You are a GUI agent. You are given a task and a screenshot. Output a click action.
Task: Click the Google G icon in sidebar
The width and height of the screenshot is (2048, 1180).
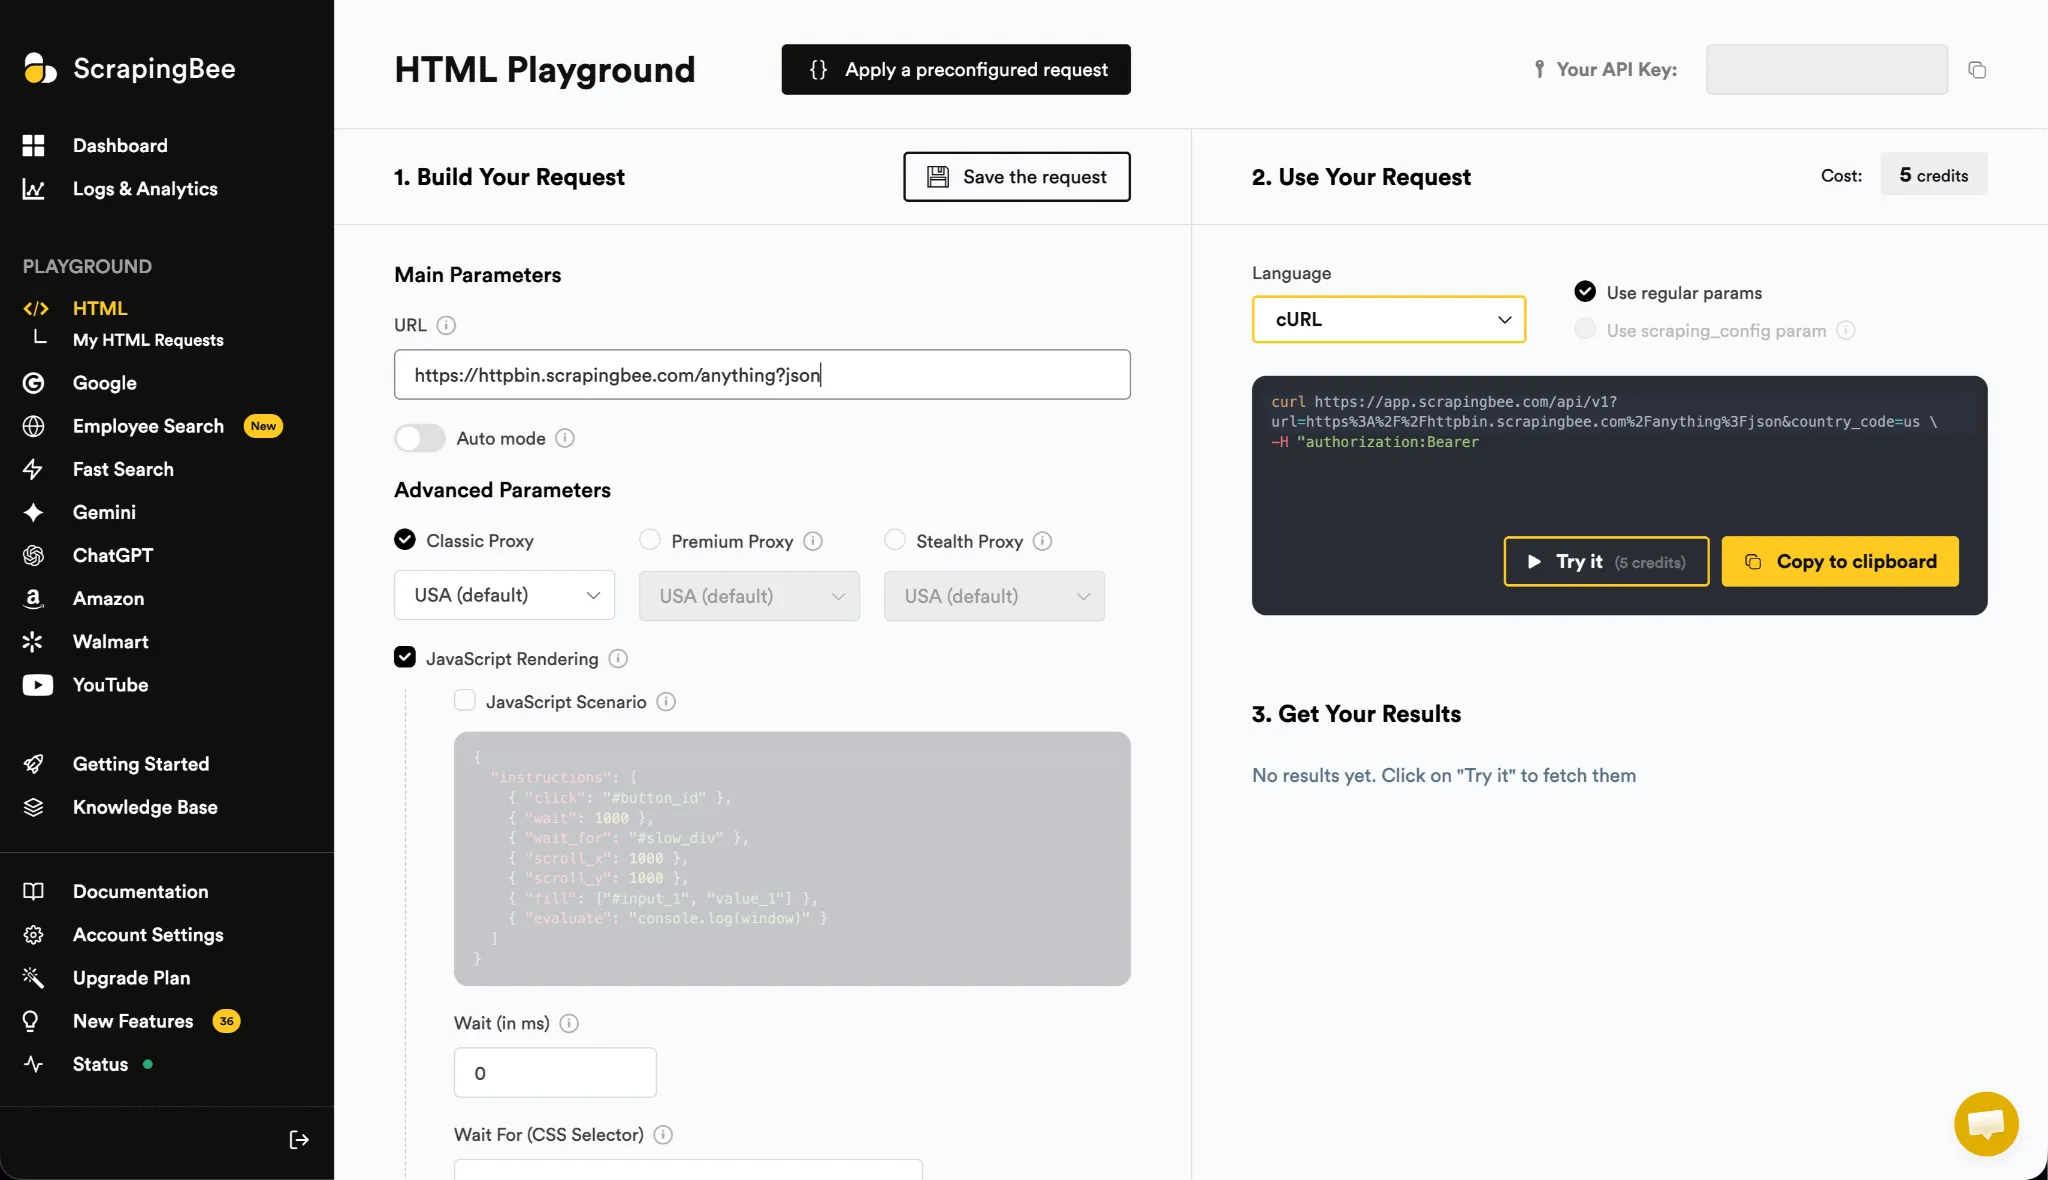[x=34, y=383]
